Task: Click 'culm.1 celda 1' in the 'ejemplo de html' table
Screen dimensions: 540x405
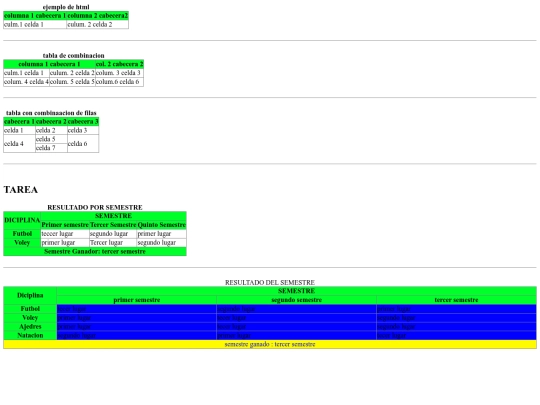Action: point(35,24)
